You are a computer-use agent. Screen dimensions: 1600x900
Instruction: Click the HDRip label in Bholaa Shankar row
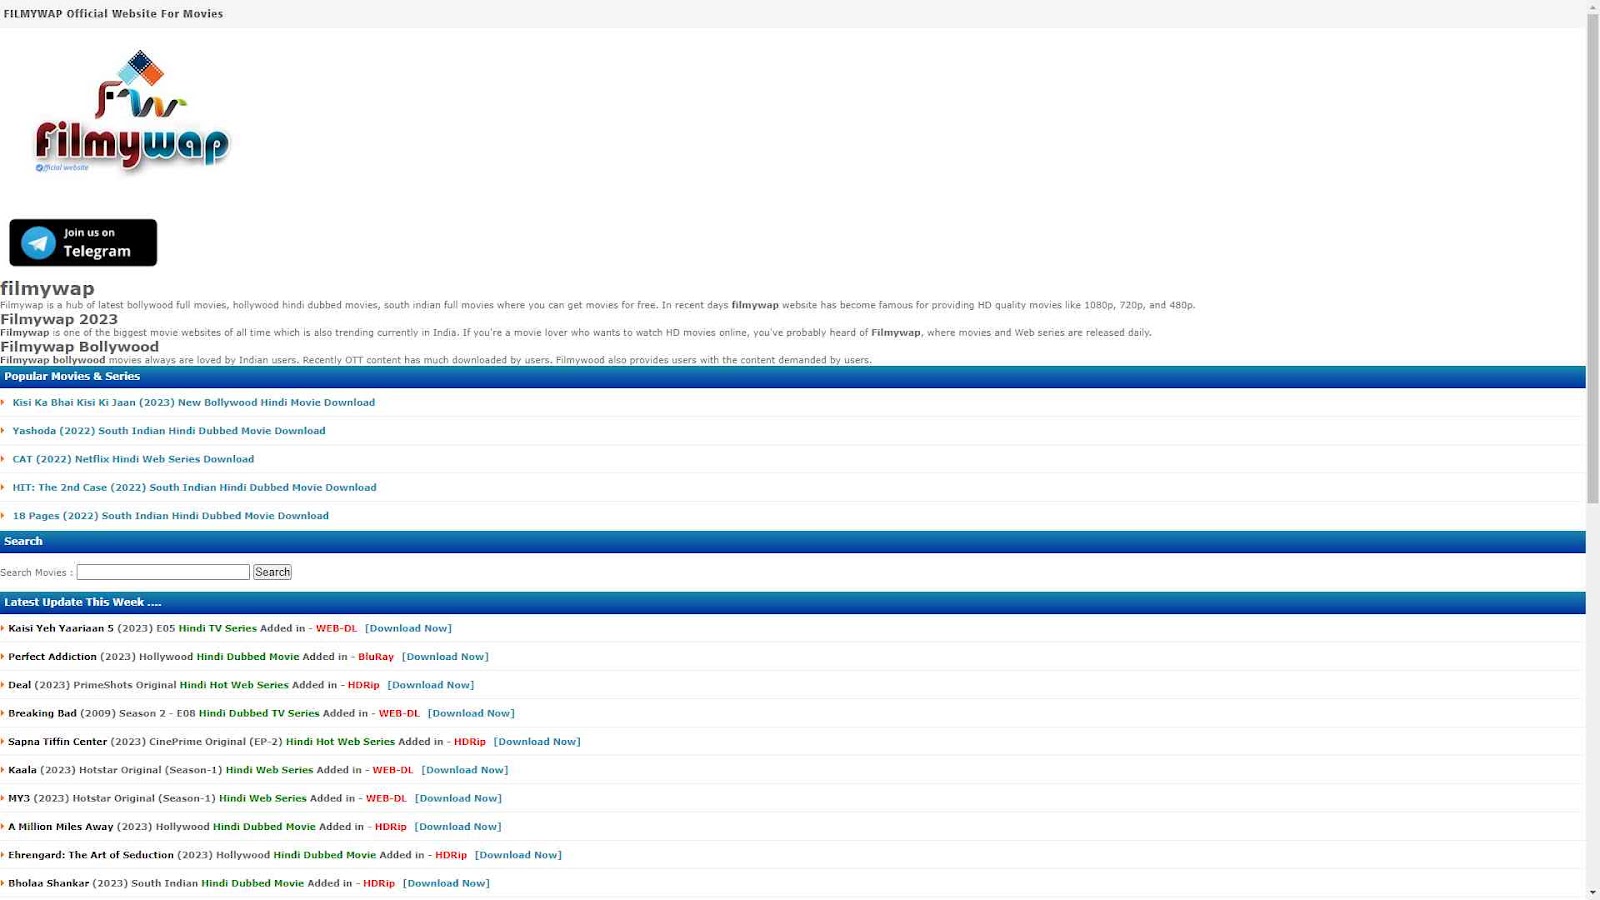point(379,883)
